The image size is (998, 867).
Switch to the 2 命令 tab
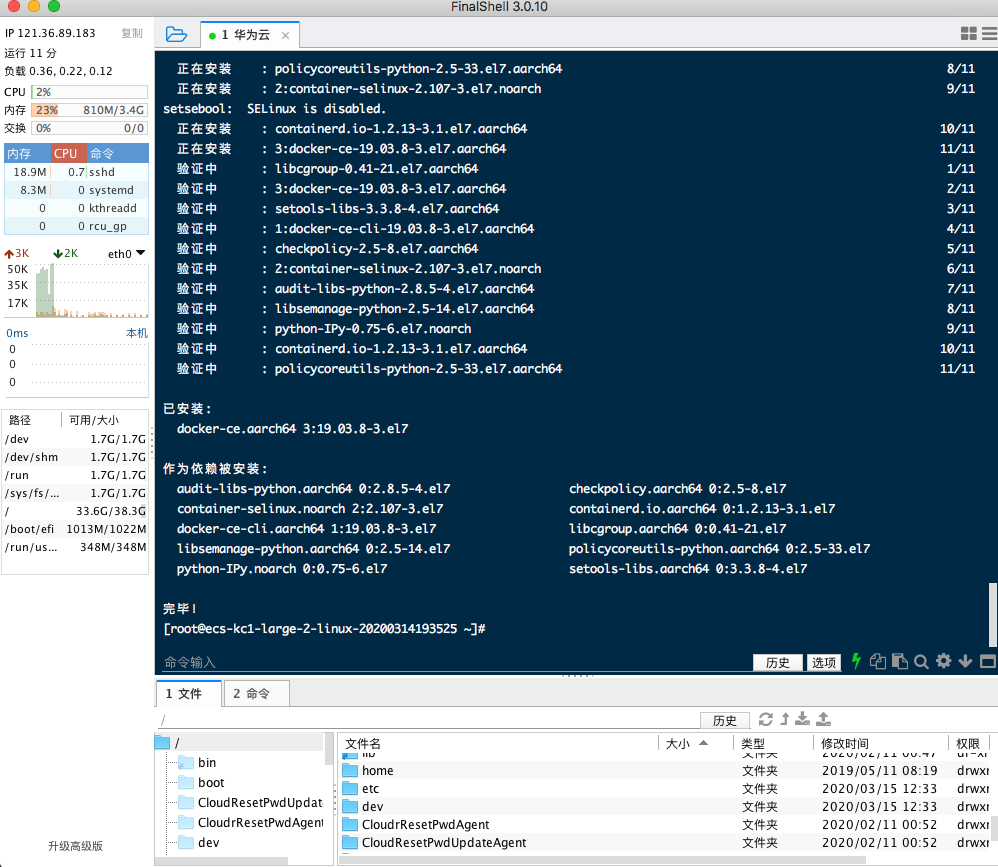[257, 693]
